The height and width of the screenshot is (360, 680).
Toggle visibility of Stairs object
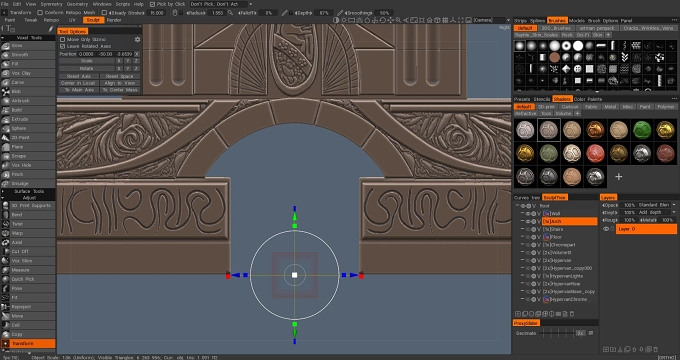528,229
